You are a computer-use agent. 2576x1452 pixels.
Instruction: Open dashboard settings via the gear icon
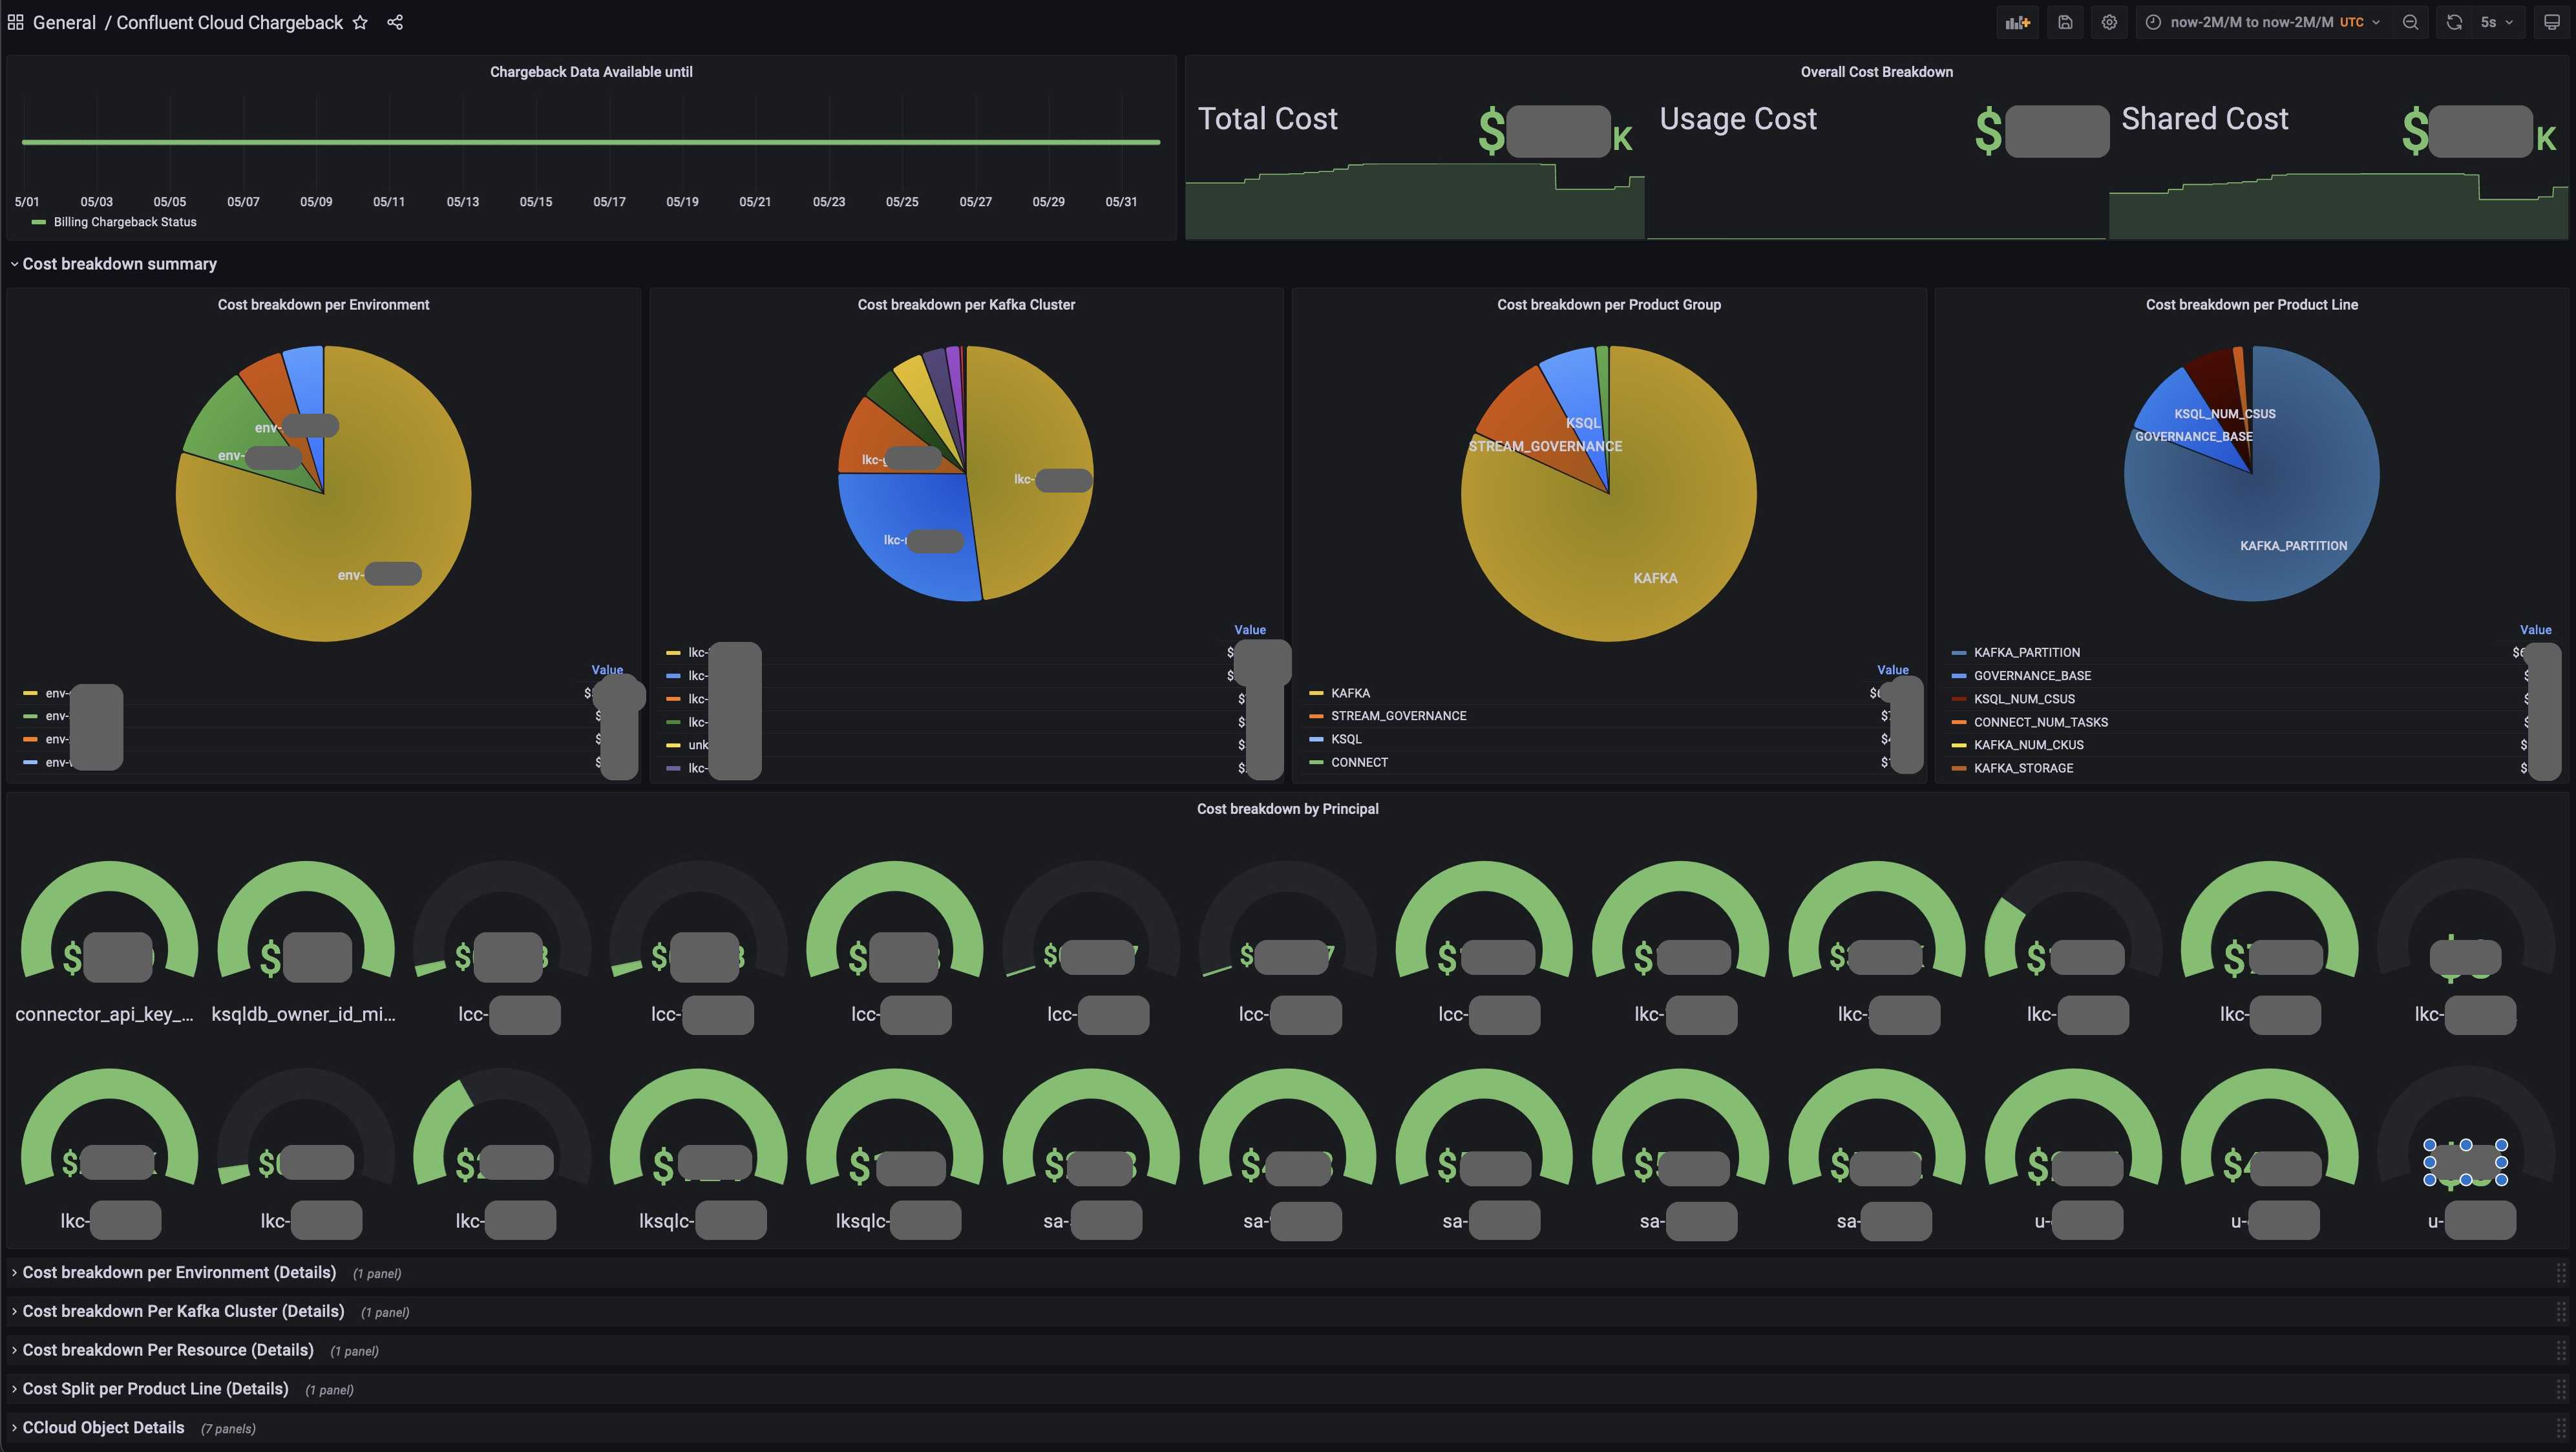pos(2109,22)
